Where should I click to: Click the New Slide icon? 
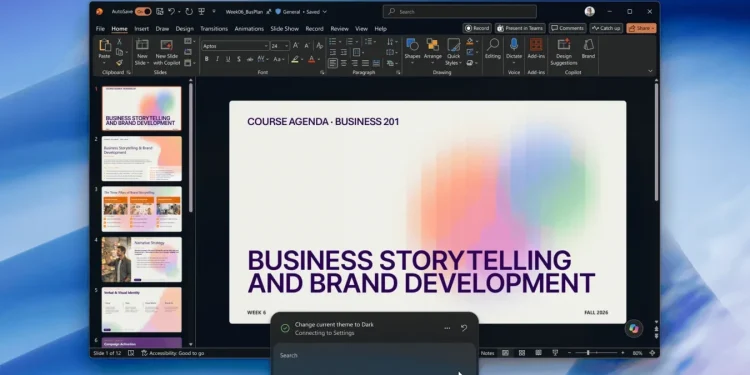click(x=142, y=45)
